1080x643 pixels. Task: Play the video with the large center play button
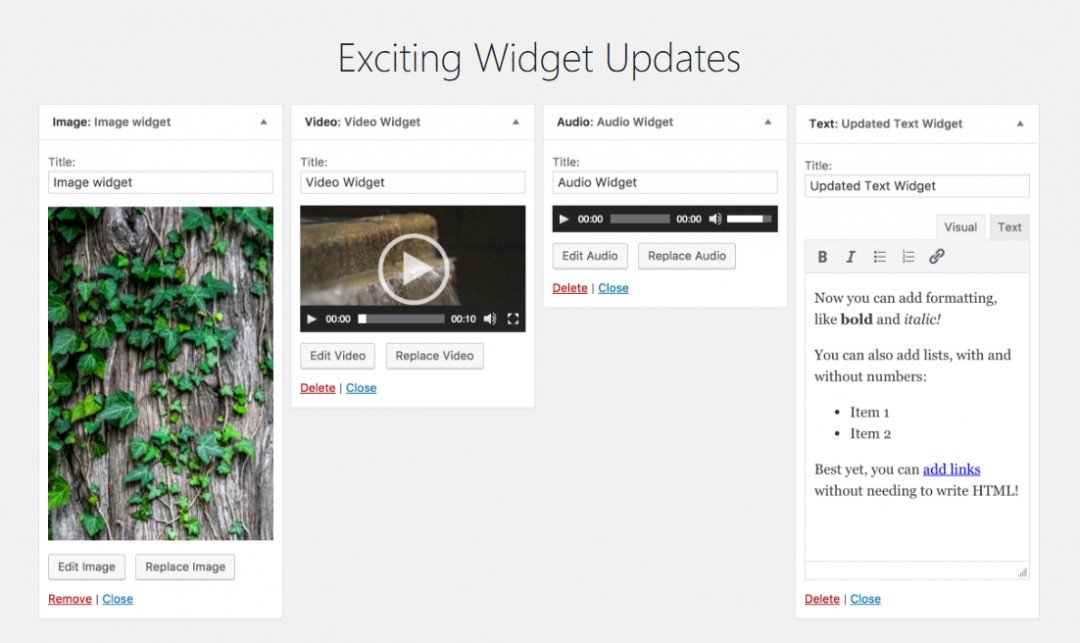click(x=413, y=268)
